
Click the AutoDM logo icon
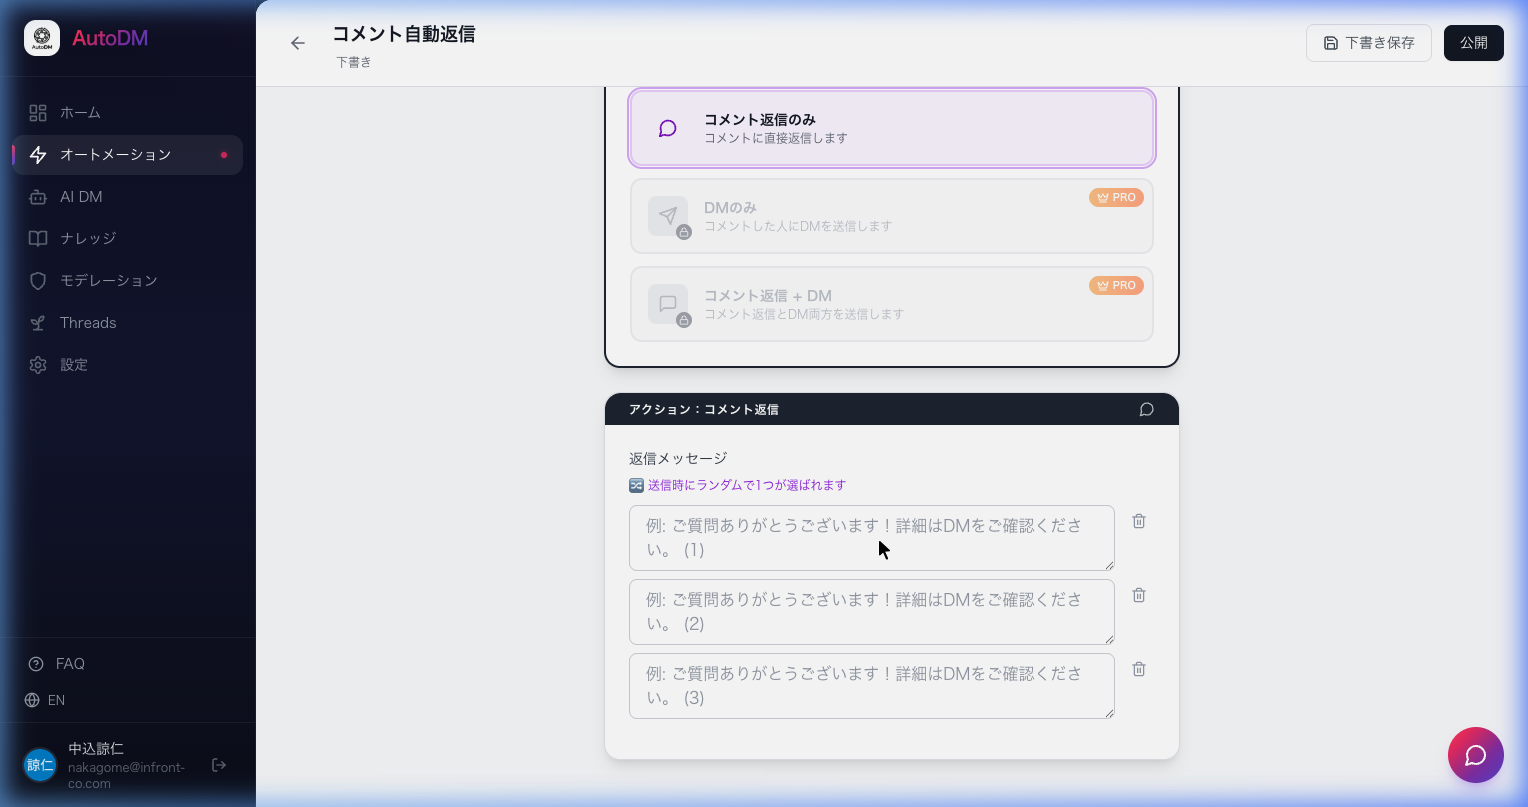(42, 38)
